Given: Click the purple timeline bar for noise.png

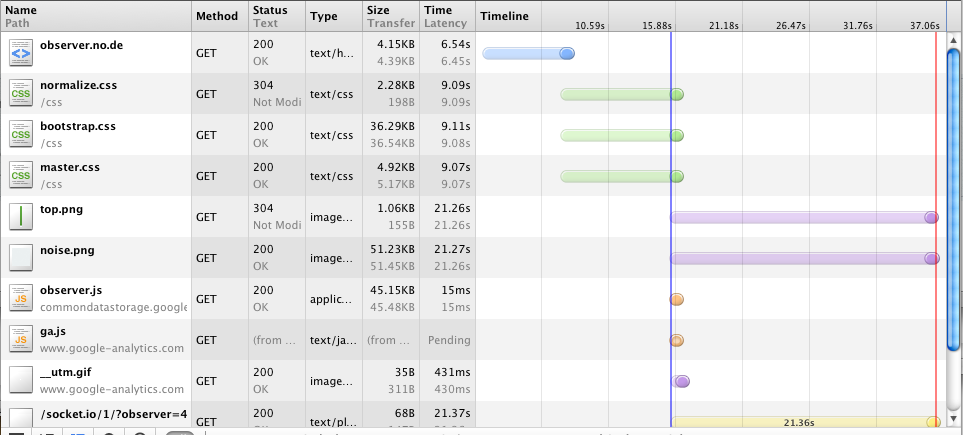Looking at the screenshot, I should coord(800,258).
